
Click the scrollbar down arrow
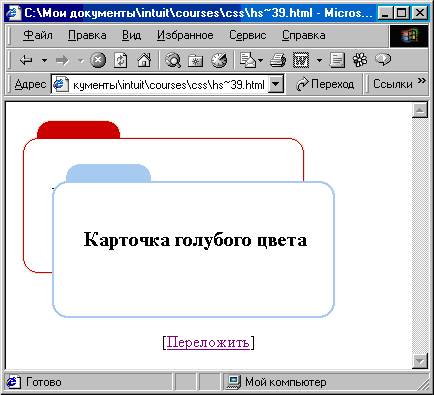click(420, 361)
